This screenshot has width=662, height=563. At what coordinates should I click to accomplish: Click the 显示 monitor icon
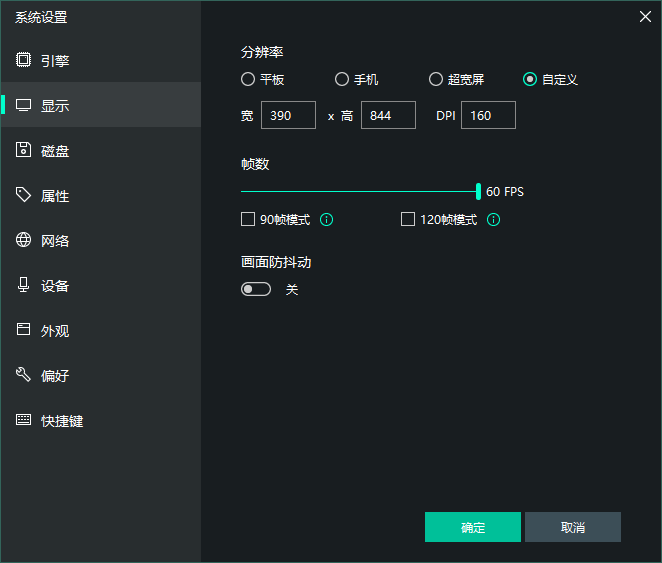23,105
